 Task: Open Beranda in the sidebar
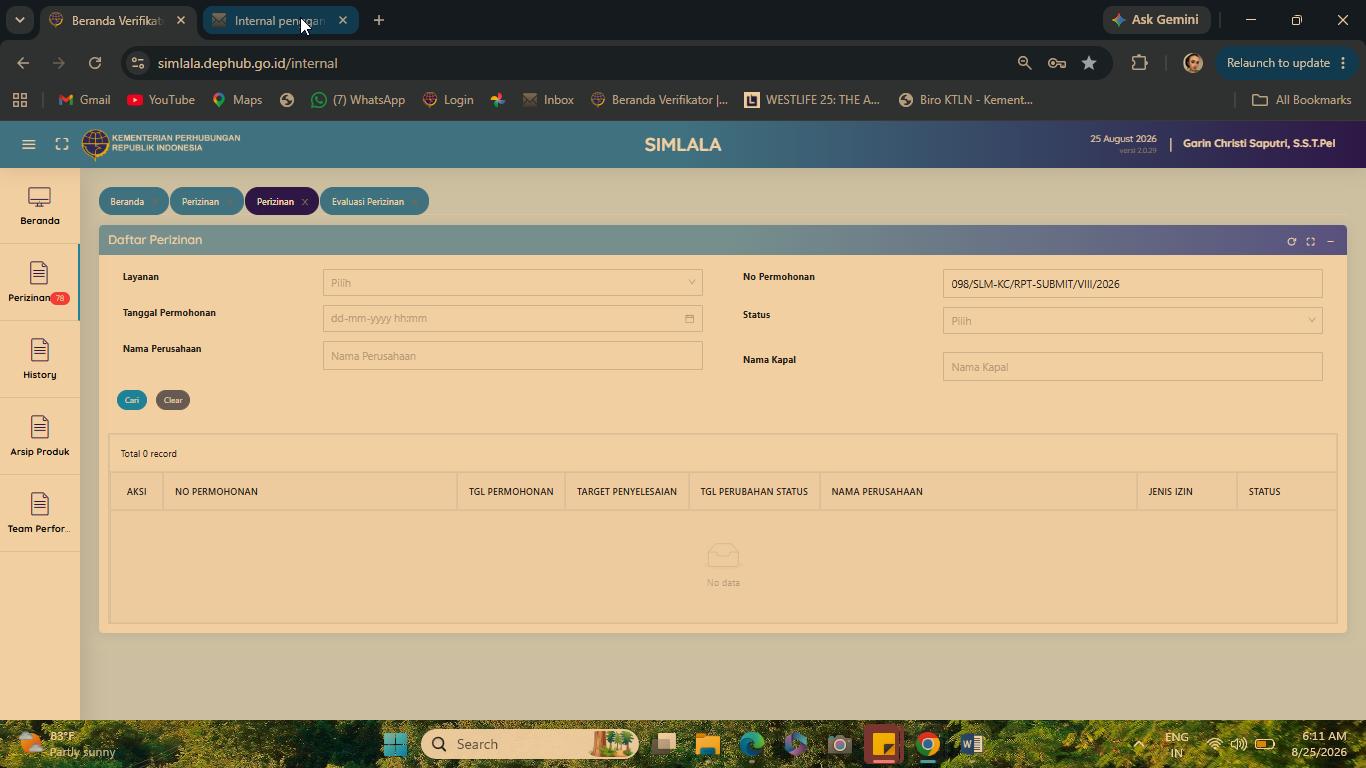point(40,207)
